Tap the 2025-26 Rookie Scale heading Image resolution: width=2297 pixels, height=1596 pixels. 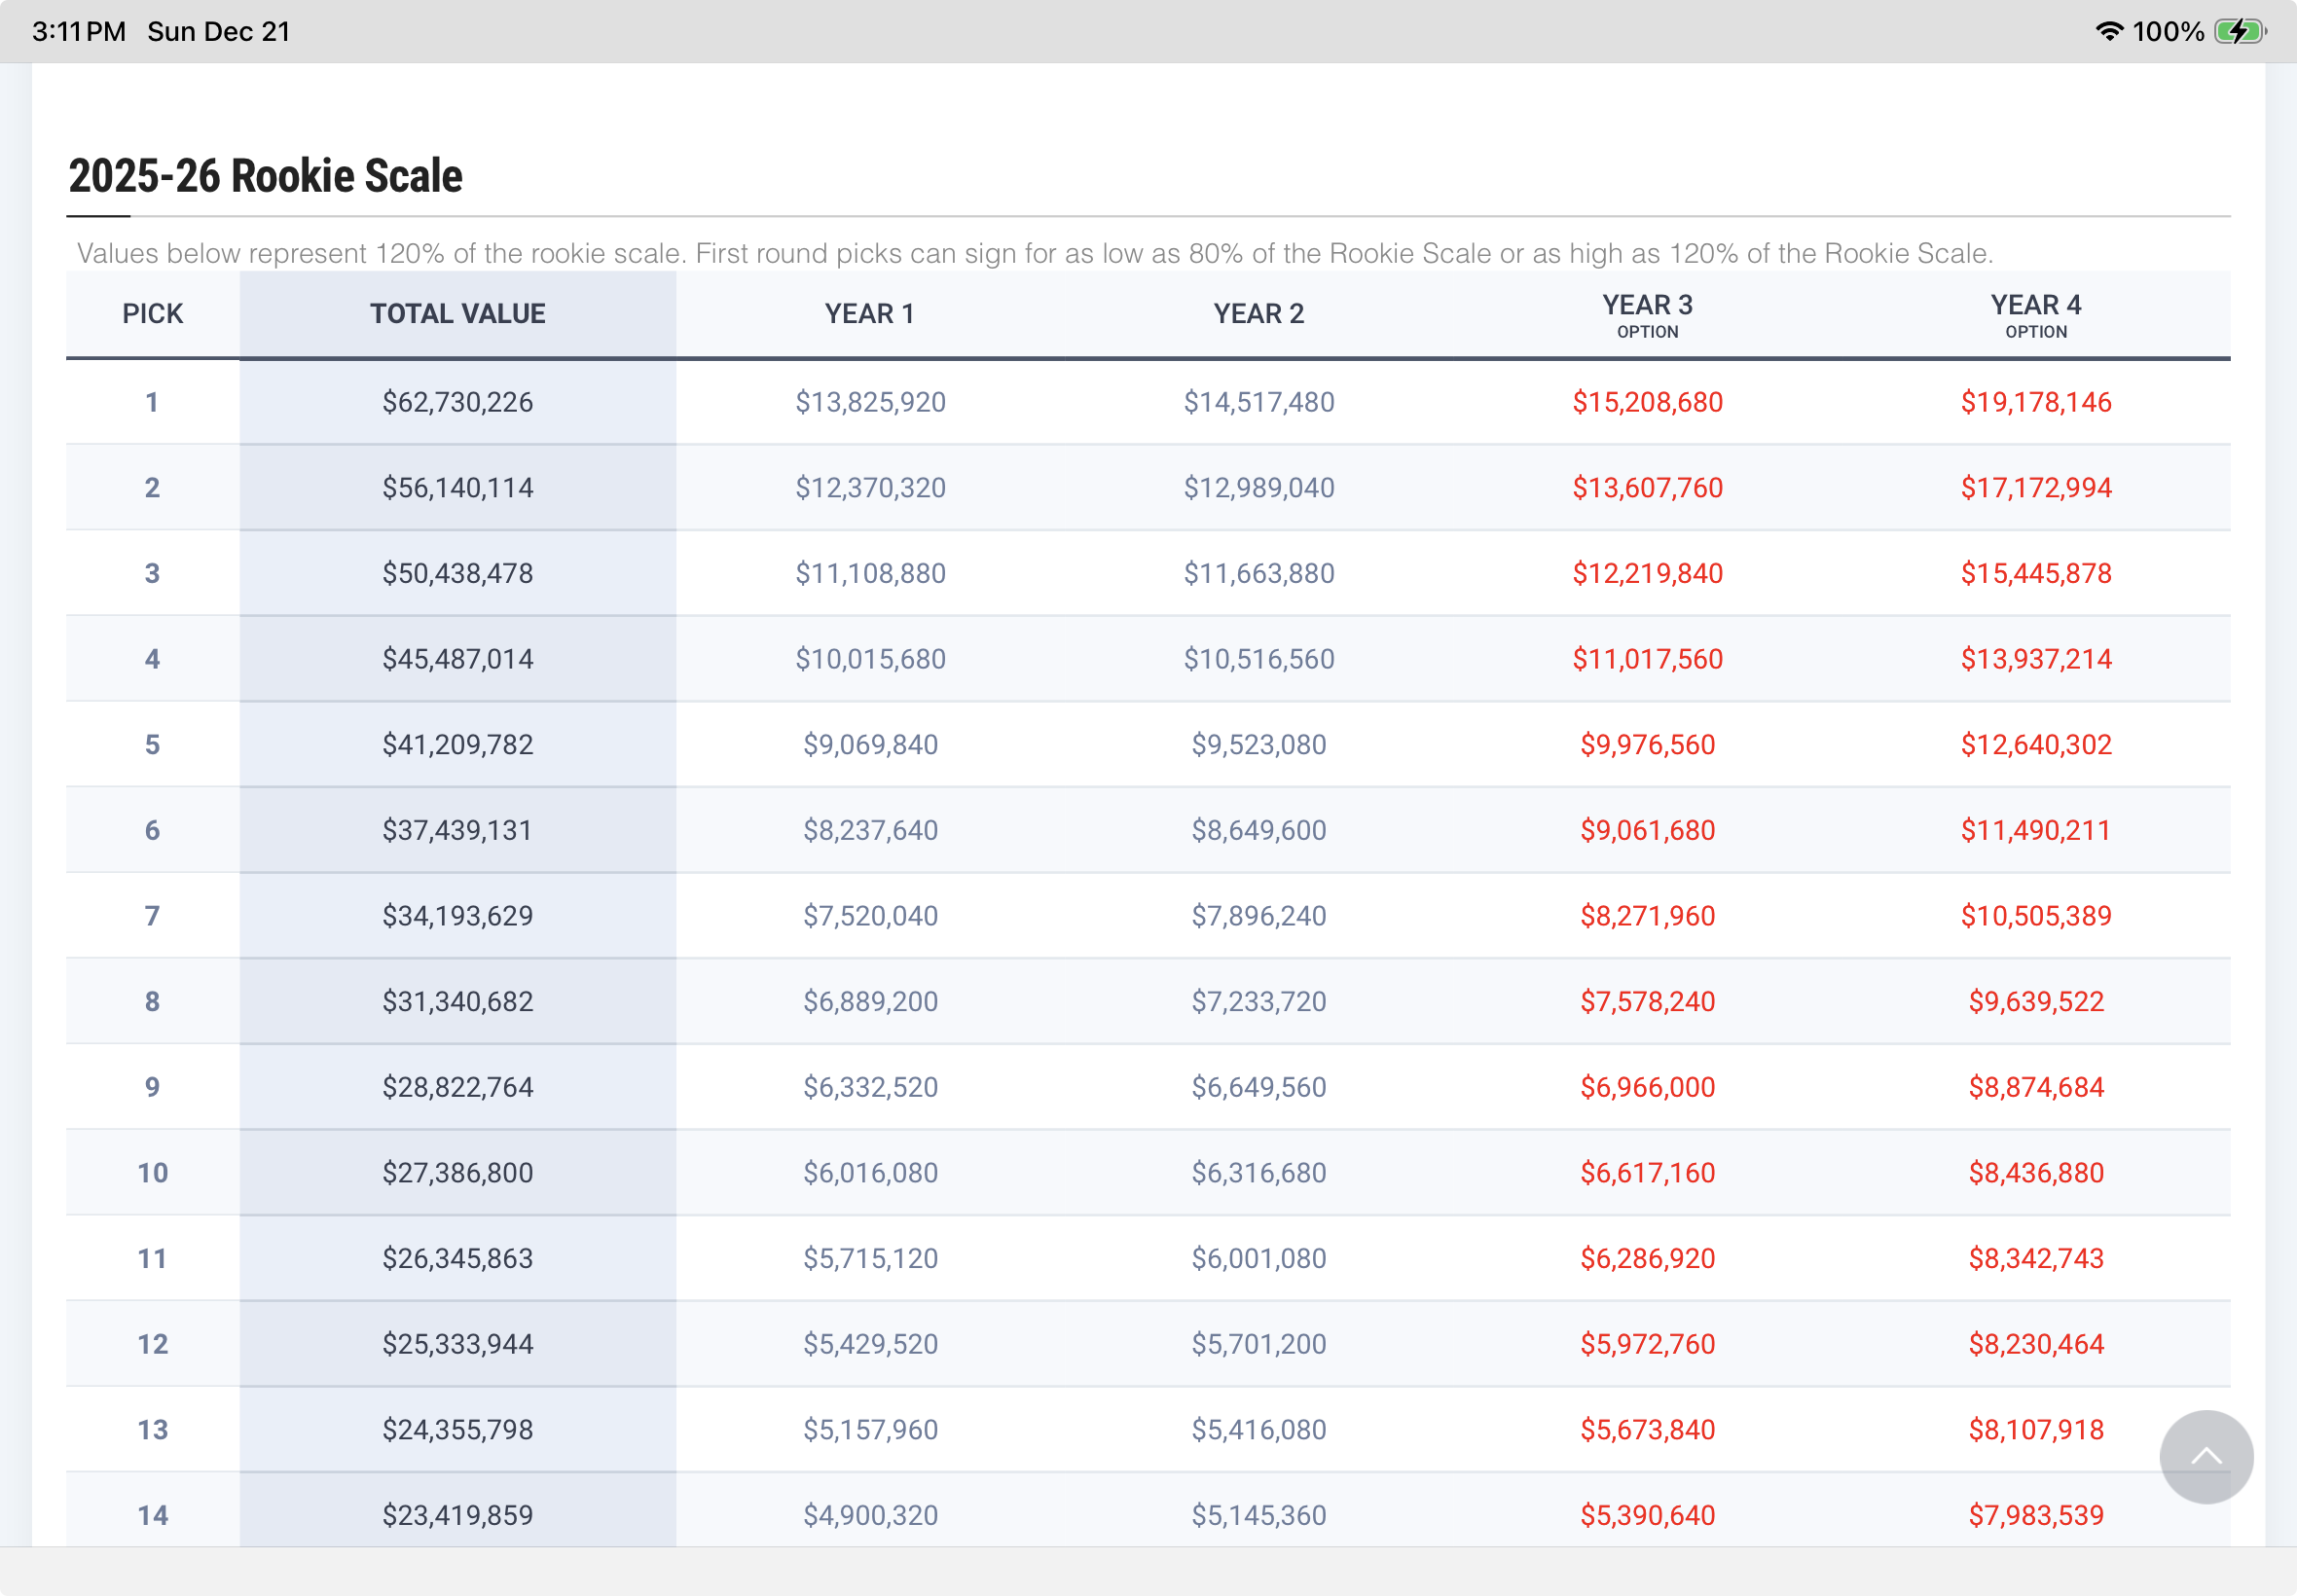click(x=265, y=176)
